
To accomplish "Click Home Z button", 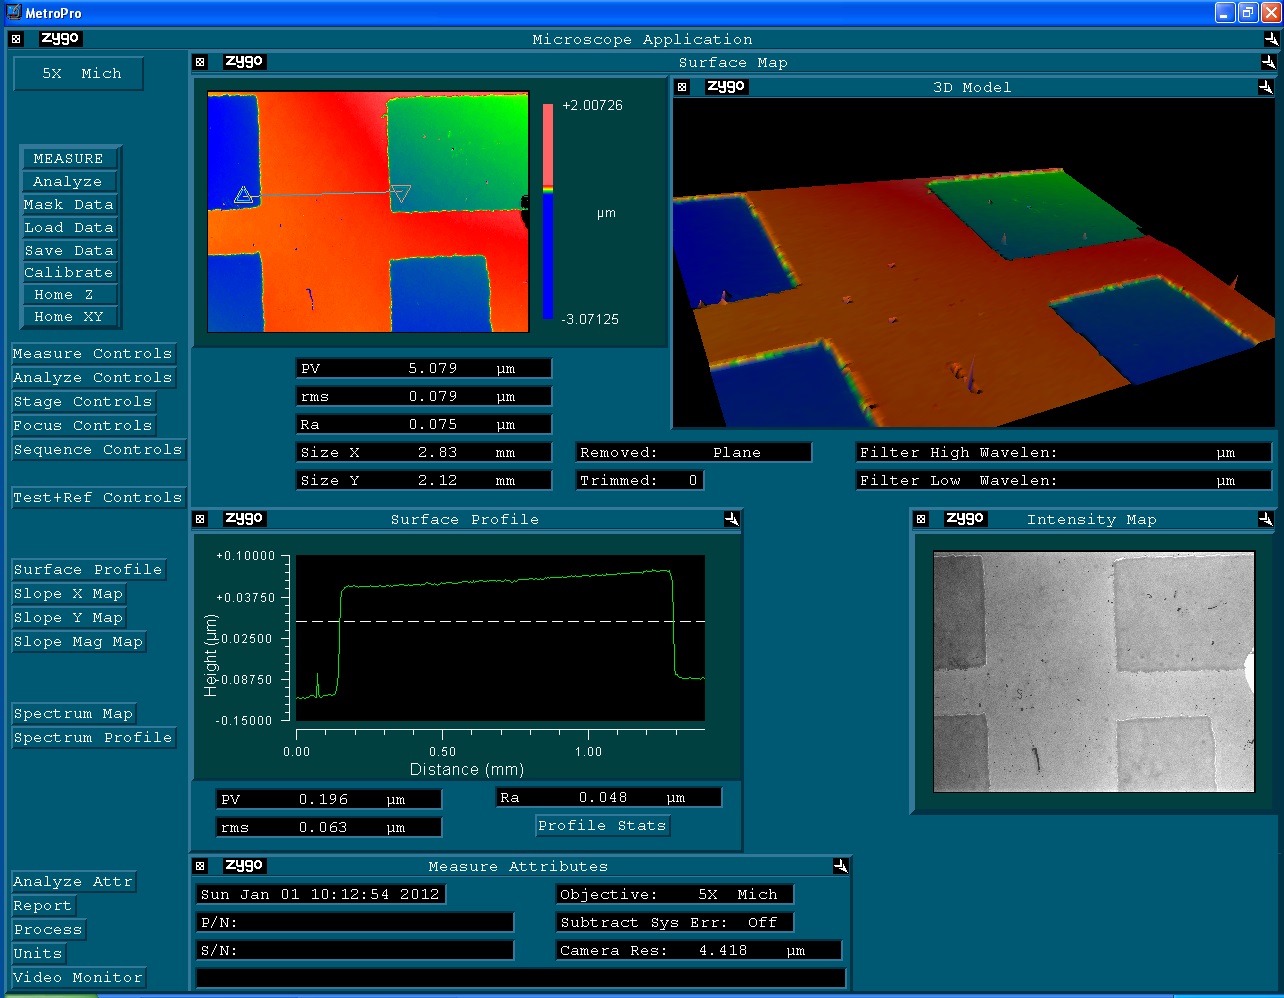I will click(x=69, y=295).
